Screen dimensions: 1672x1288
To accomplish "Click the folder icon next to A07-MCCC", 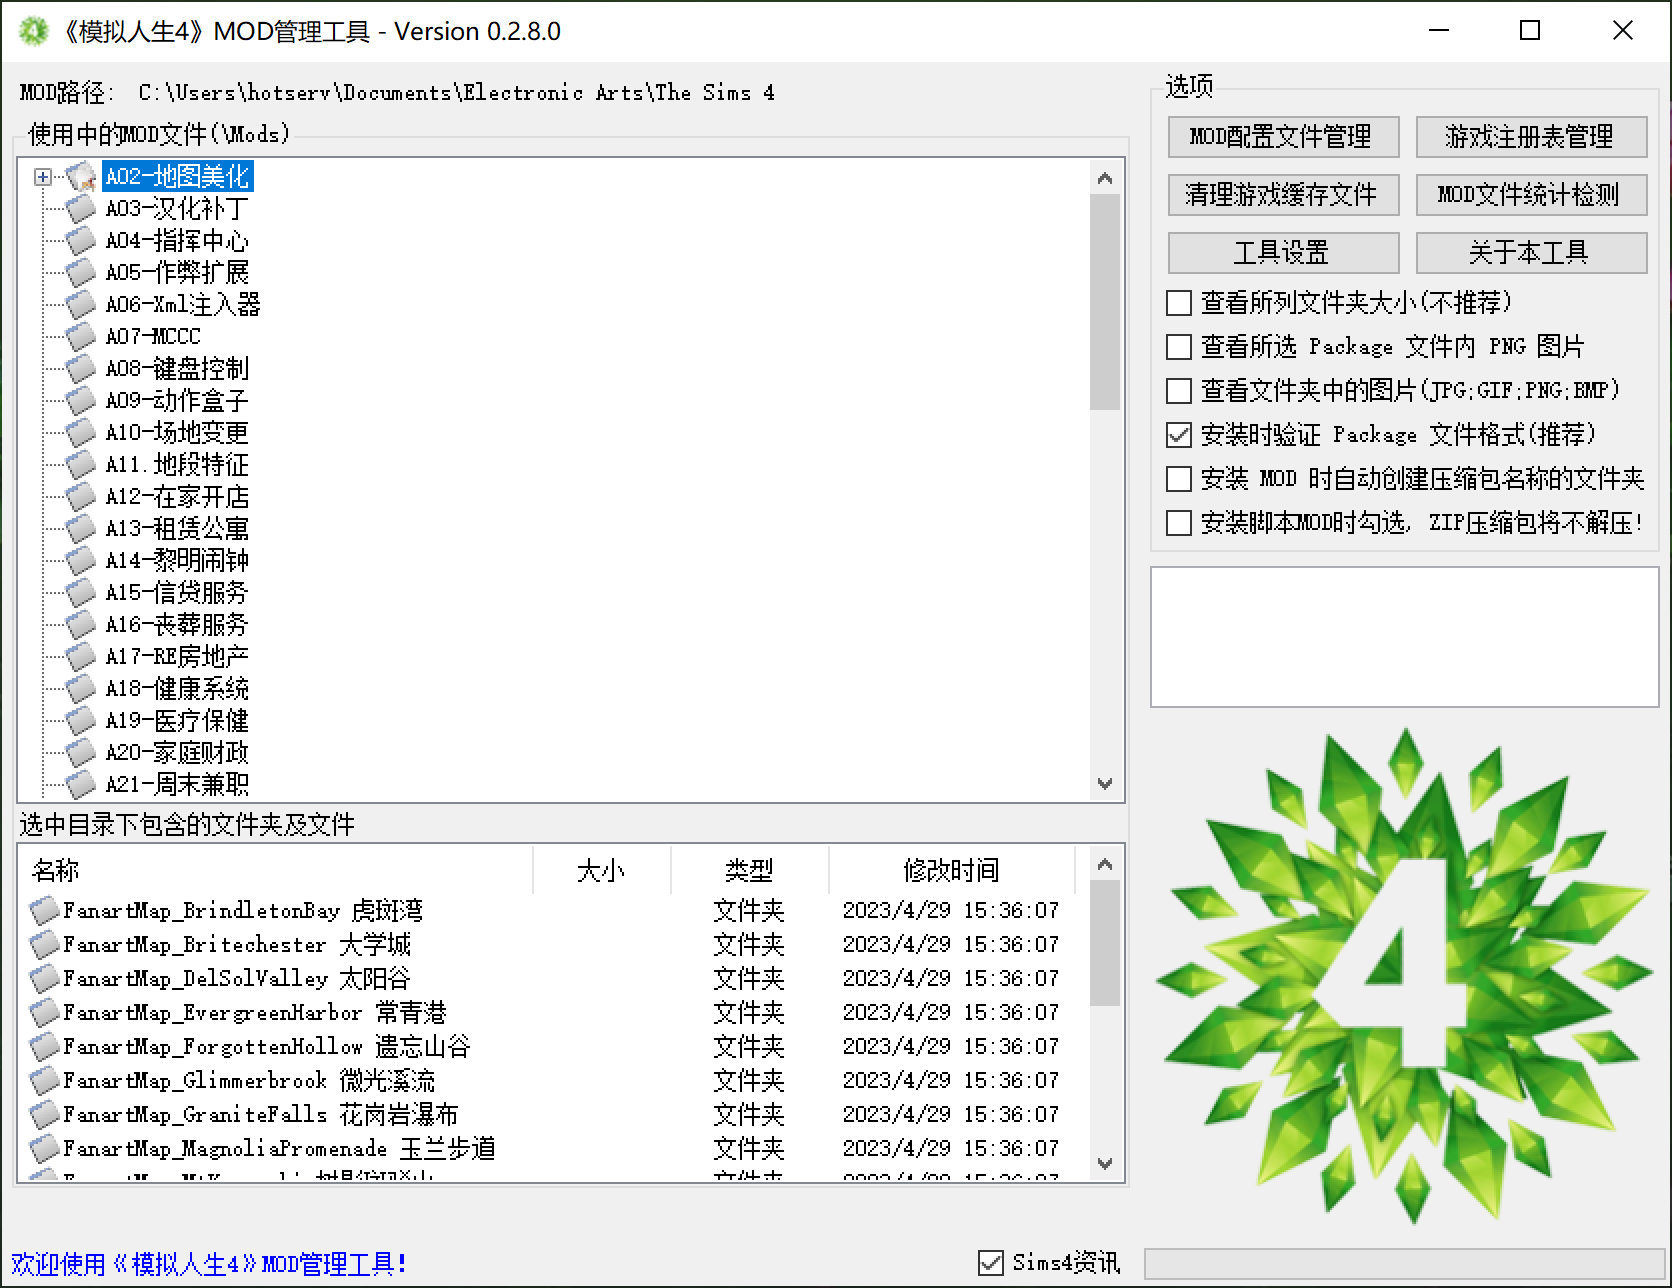I will point(80,337).
